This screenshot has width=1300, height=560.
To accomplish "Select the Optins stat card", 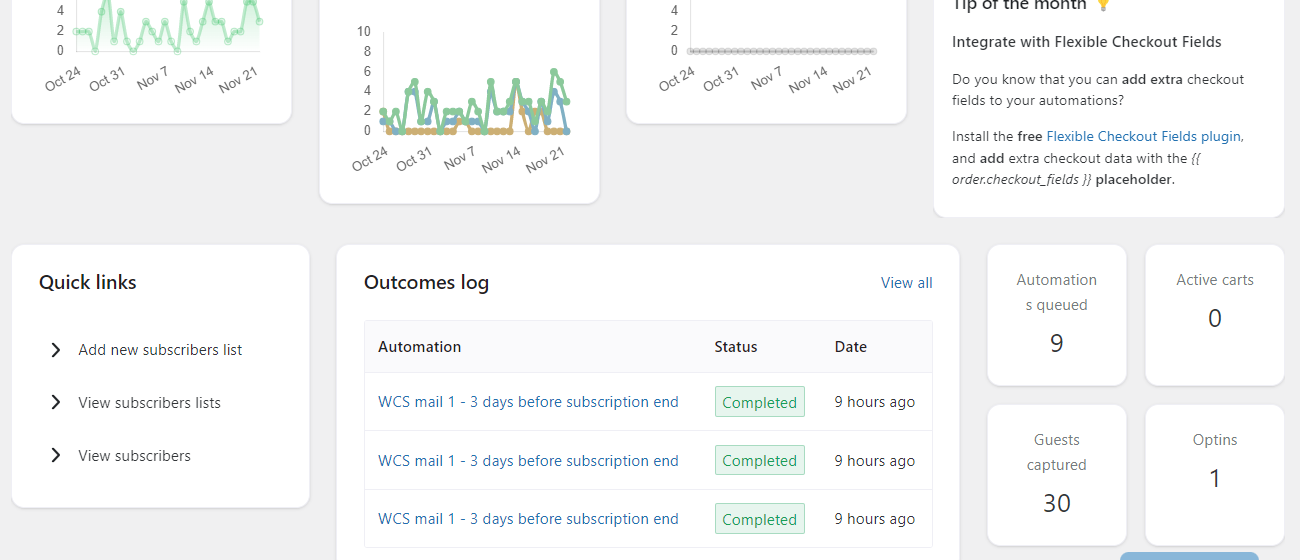I will pyautogui.click(x=1215, y=475).
